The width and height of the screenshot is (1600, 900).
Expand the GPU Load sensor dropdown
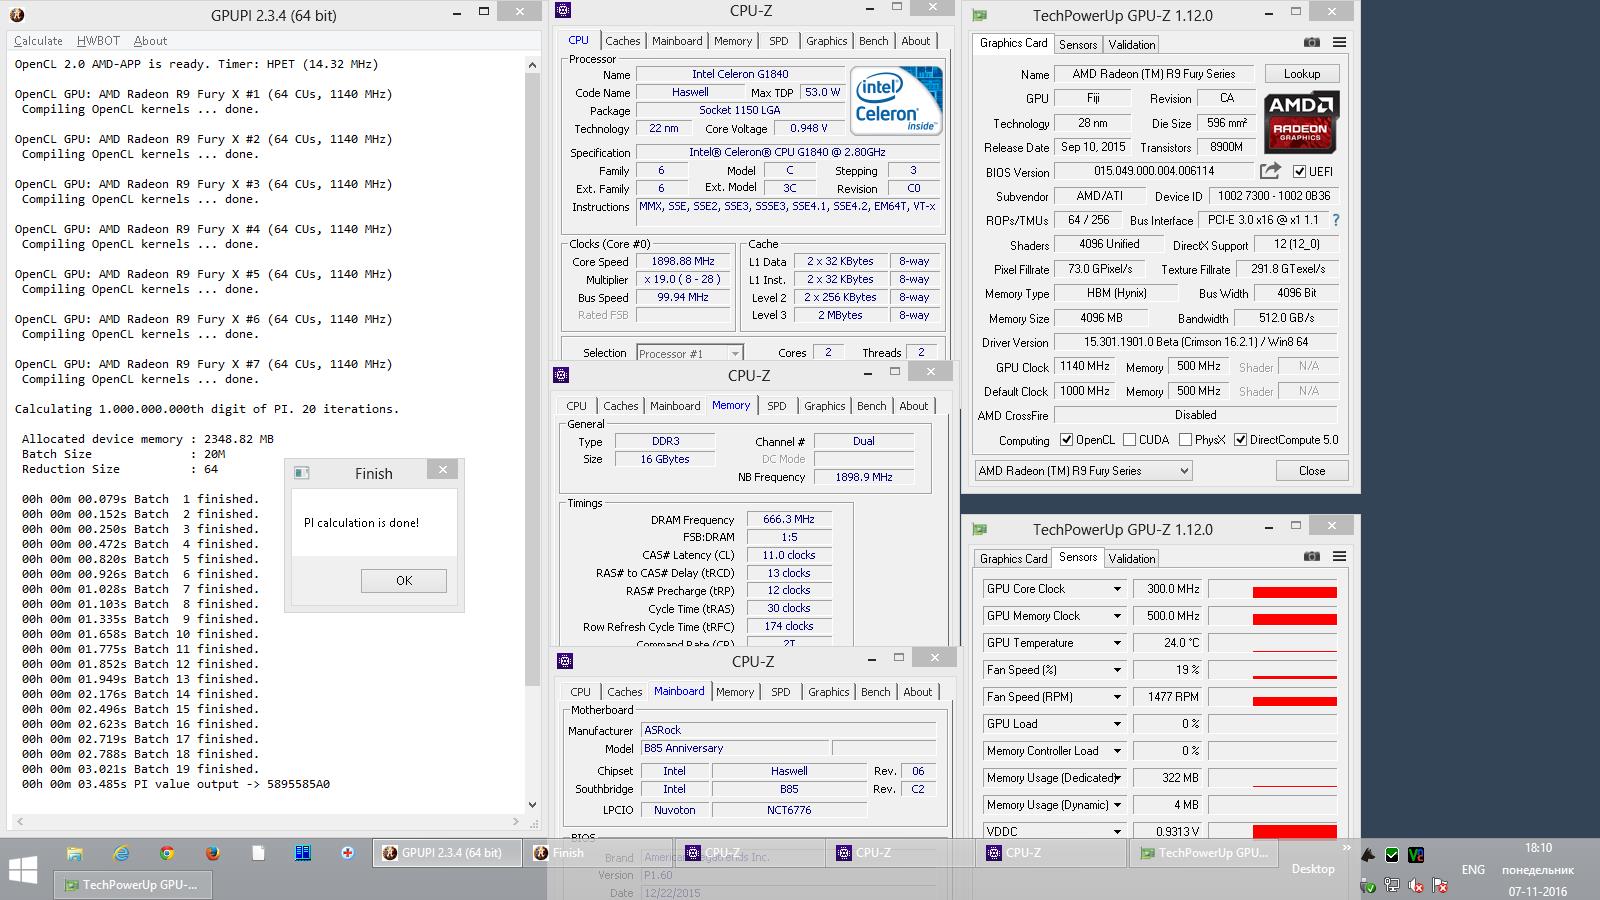(1117, 724)
